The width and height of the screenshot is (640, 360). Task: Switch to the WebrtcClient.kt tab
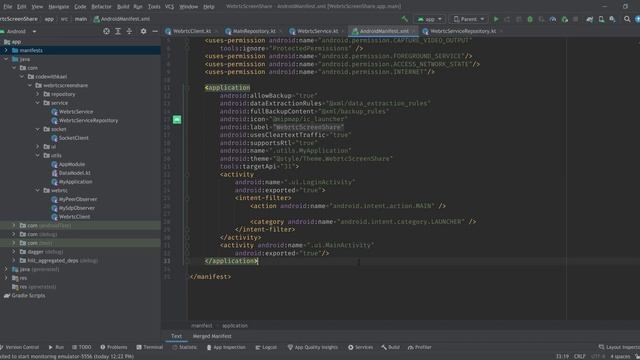coord(192,31)
